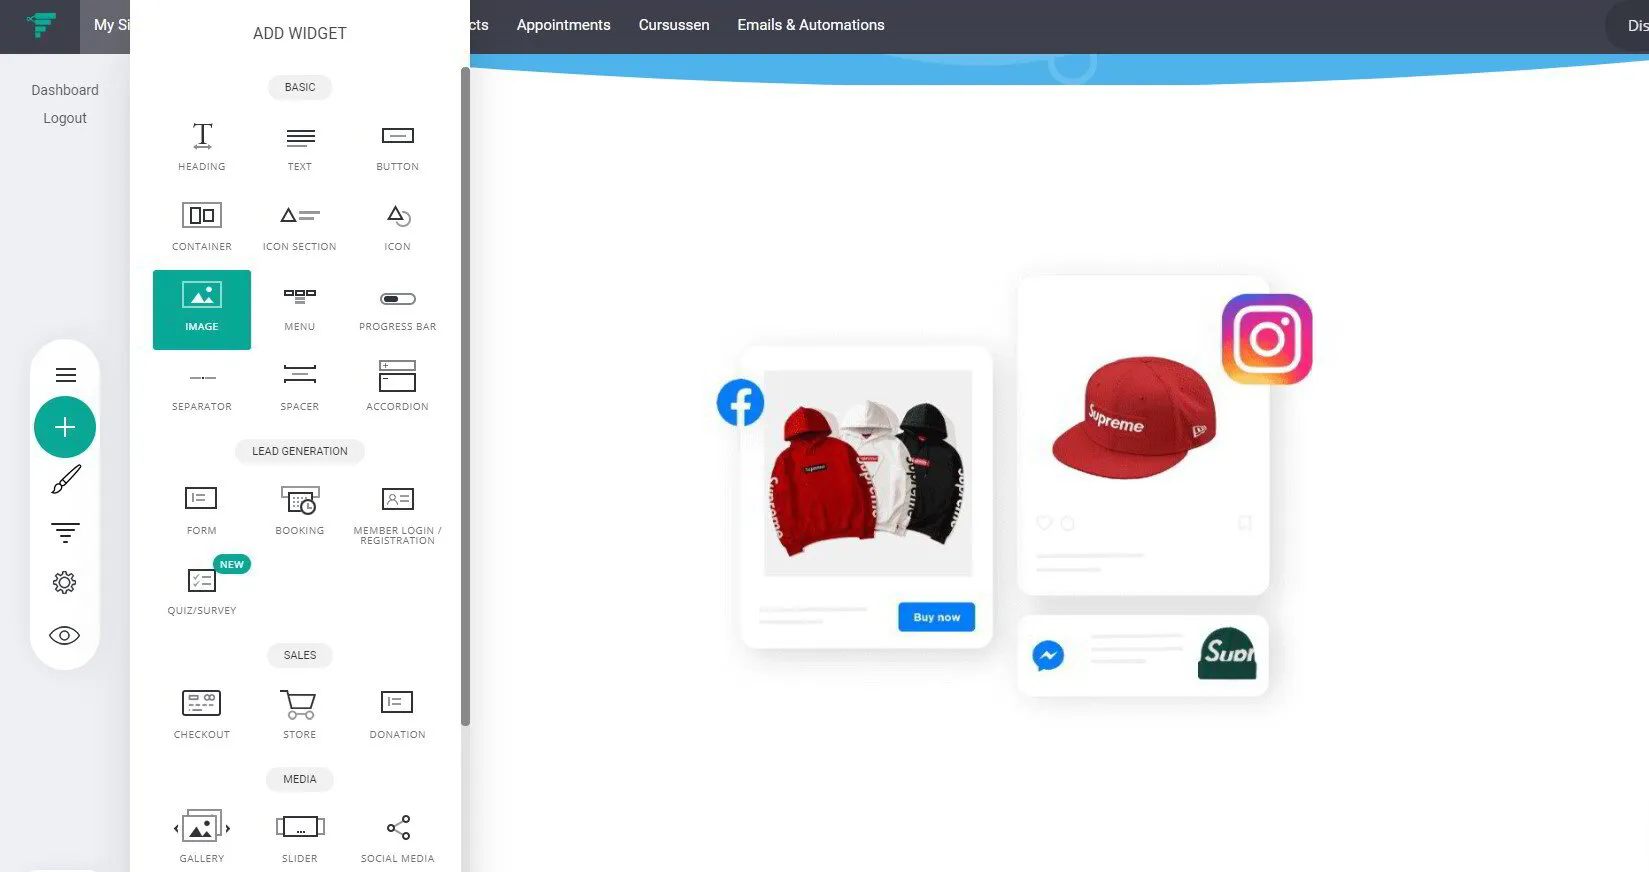
Task: Select the Heading widget
Action: (202, 146)
